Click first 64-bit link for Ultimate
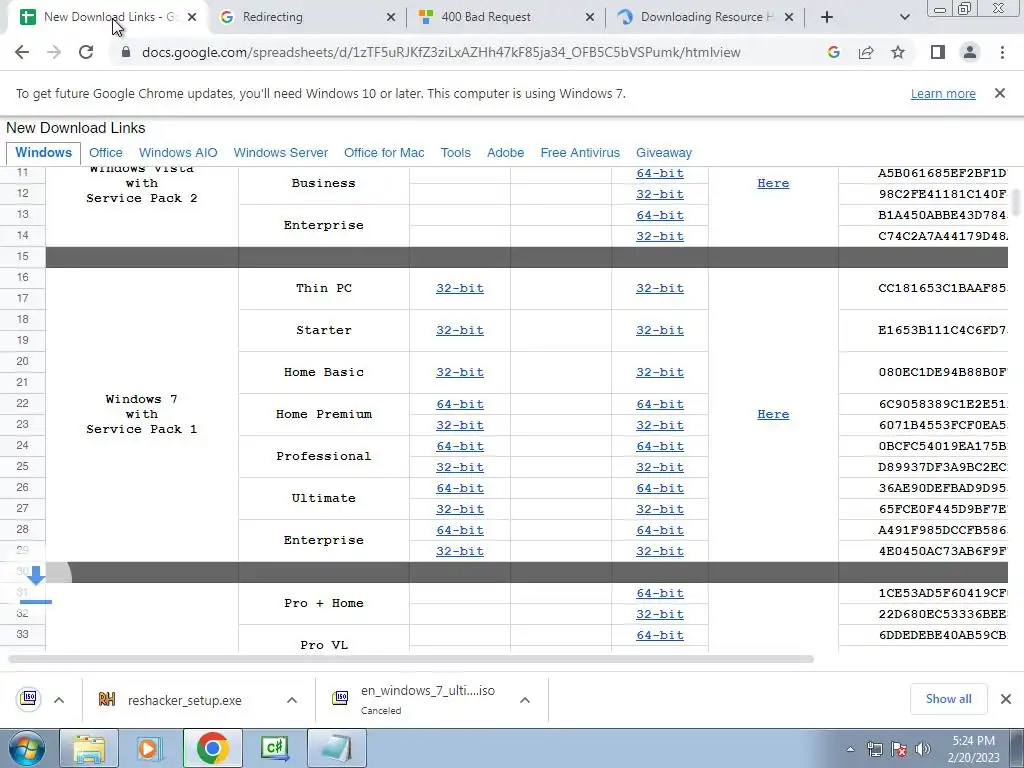 tap(460, 488)
